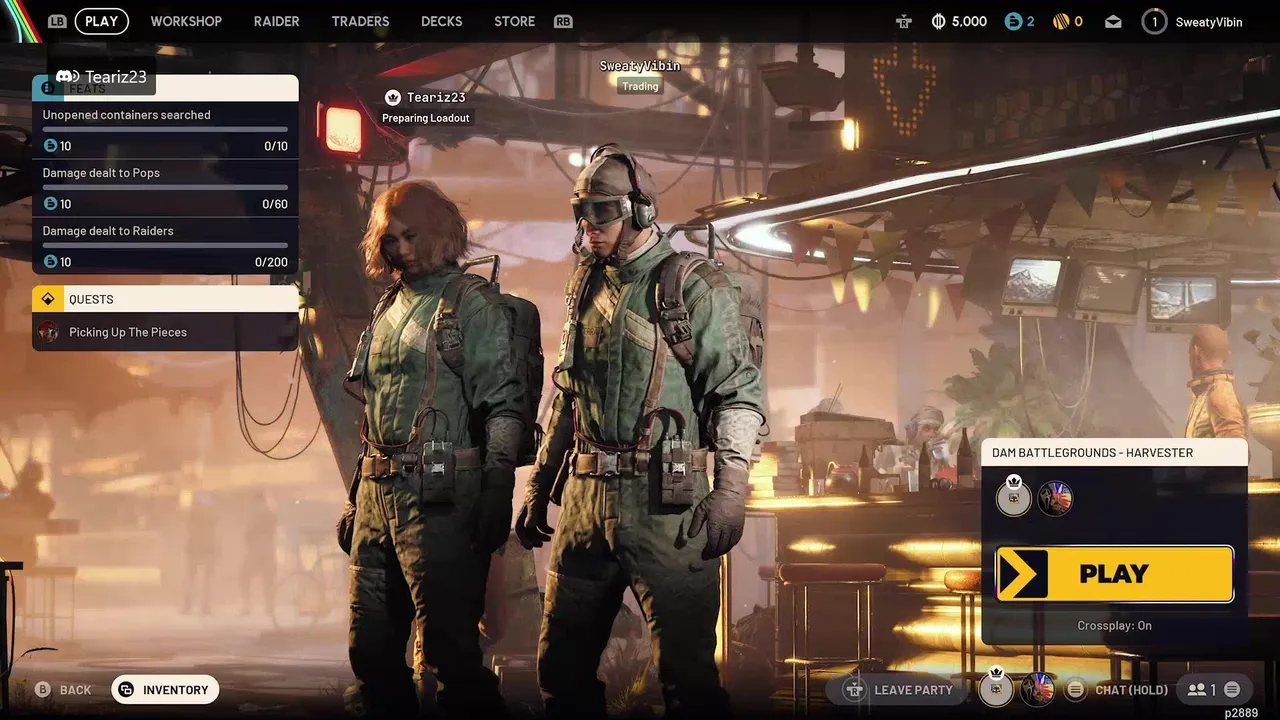Image resolution: width=1280 pixels, height=720 pixels.
Task: Open the RAIDER tab
Action: point(277,21)
